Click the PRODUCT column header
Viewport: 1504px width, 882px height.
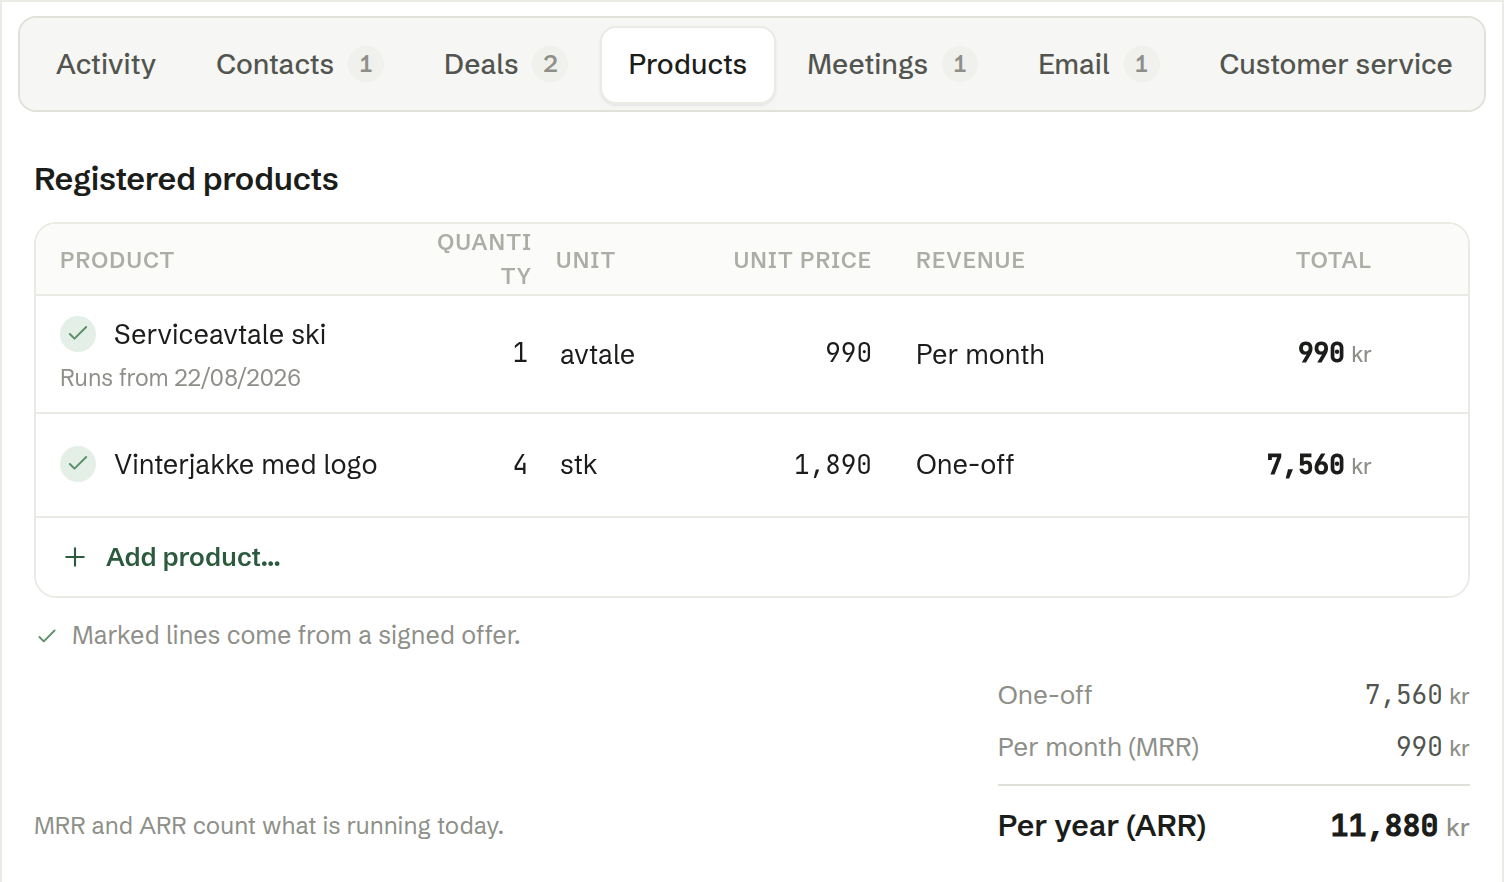point(117,260)
